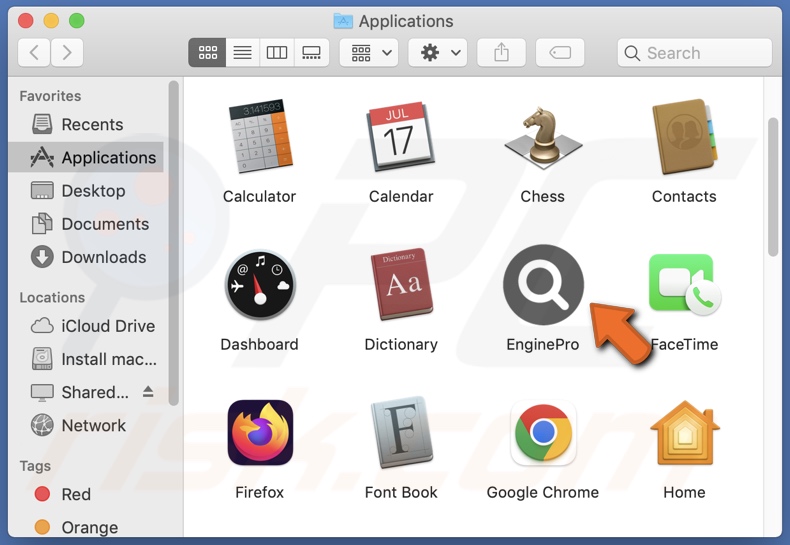Switch to list view
Viewport: 790px width, 545px height.
(242, 52)
